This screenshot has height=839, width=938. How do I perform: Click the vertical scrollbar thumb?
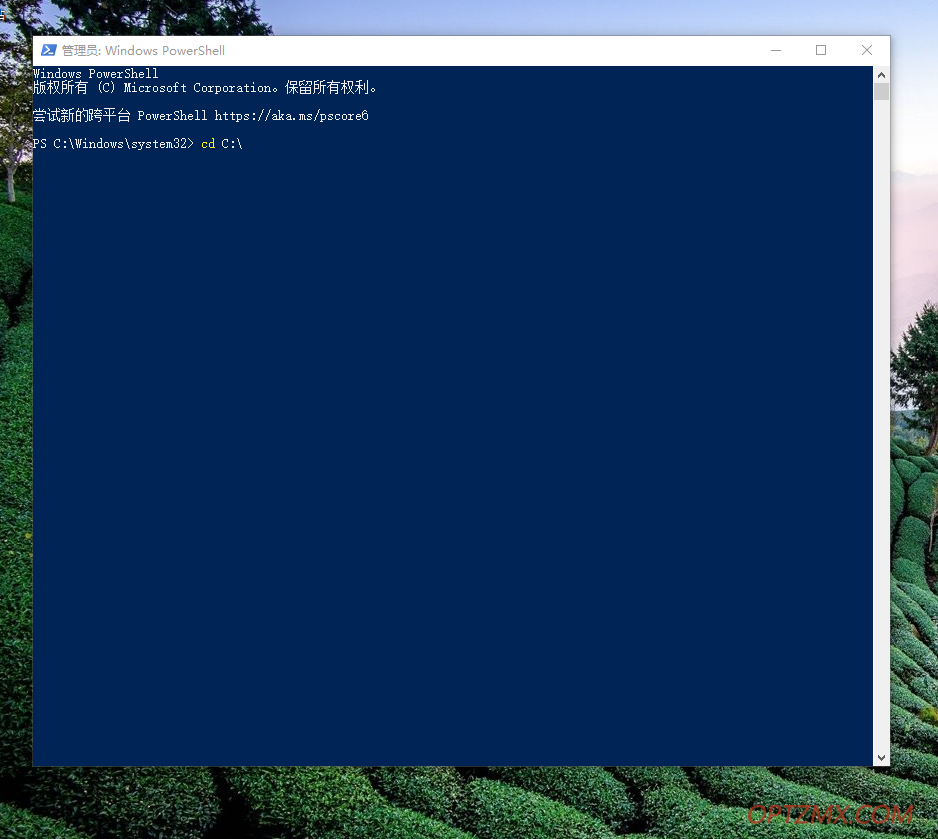tap(881, 91)
